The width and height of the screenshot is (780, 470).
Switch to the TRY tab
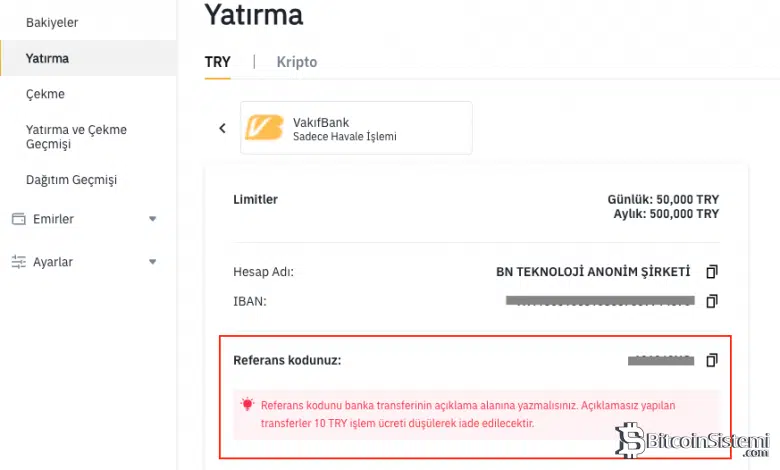[x=218, y=62]
